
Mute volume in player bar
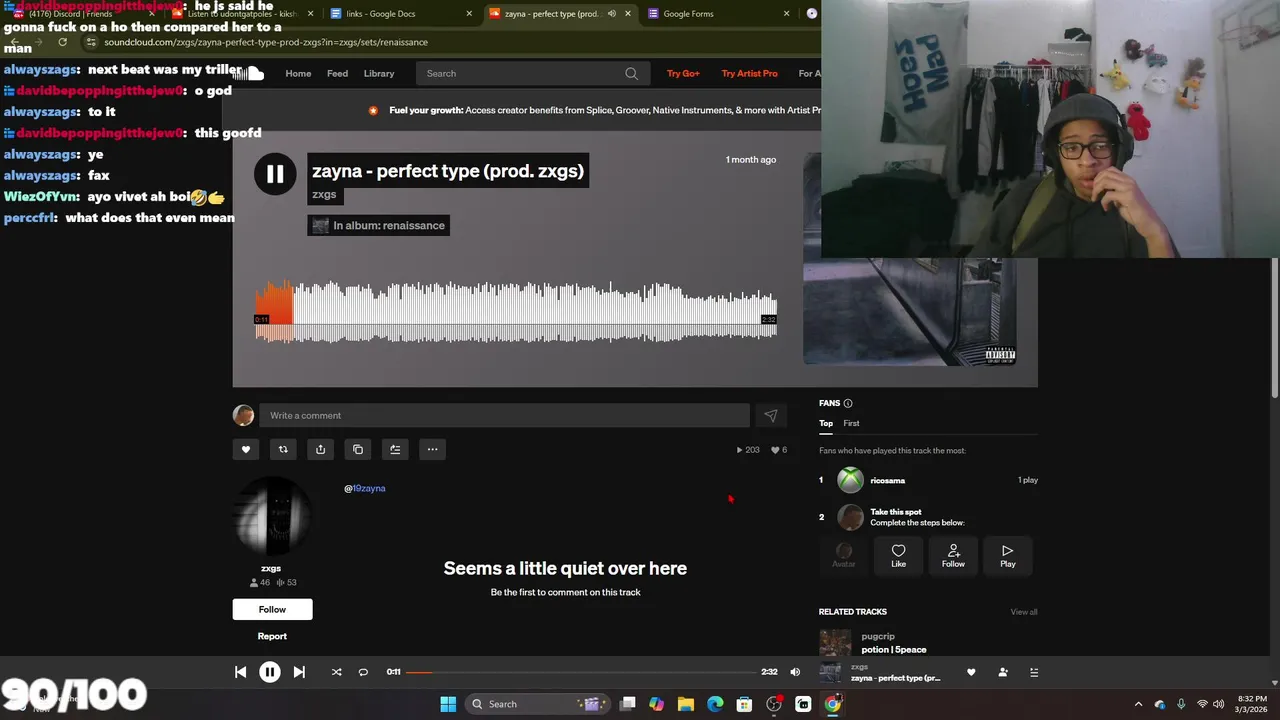coord(795,672)
